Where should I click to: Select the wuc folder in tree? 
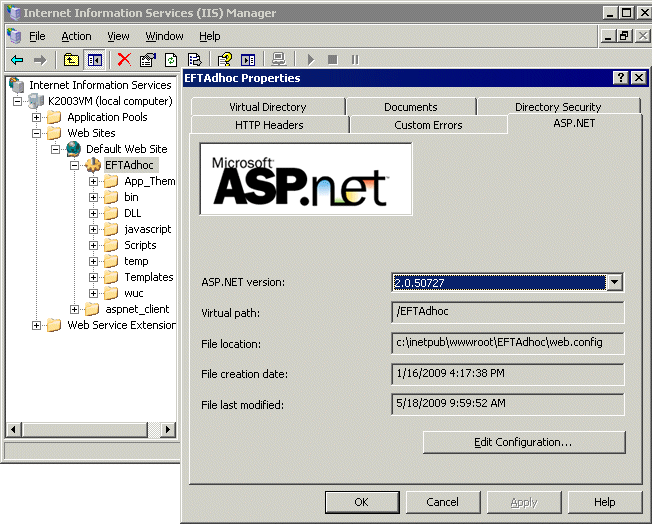tap(133, 293)
